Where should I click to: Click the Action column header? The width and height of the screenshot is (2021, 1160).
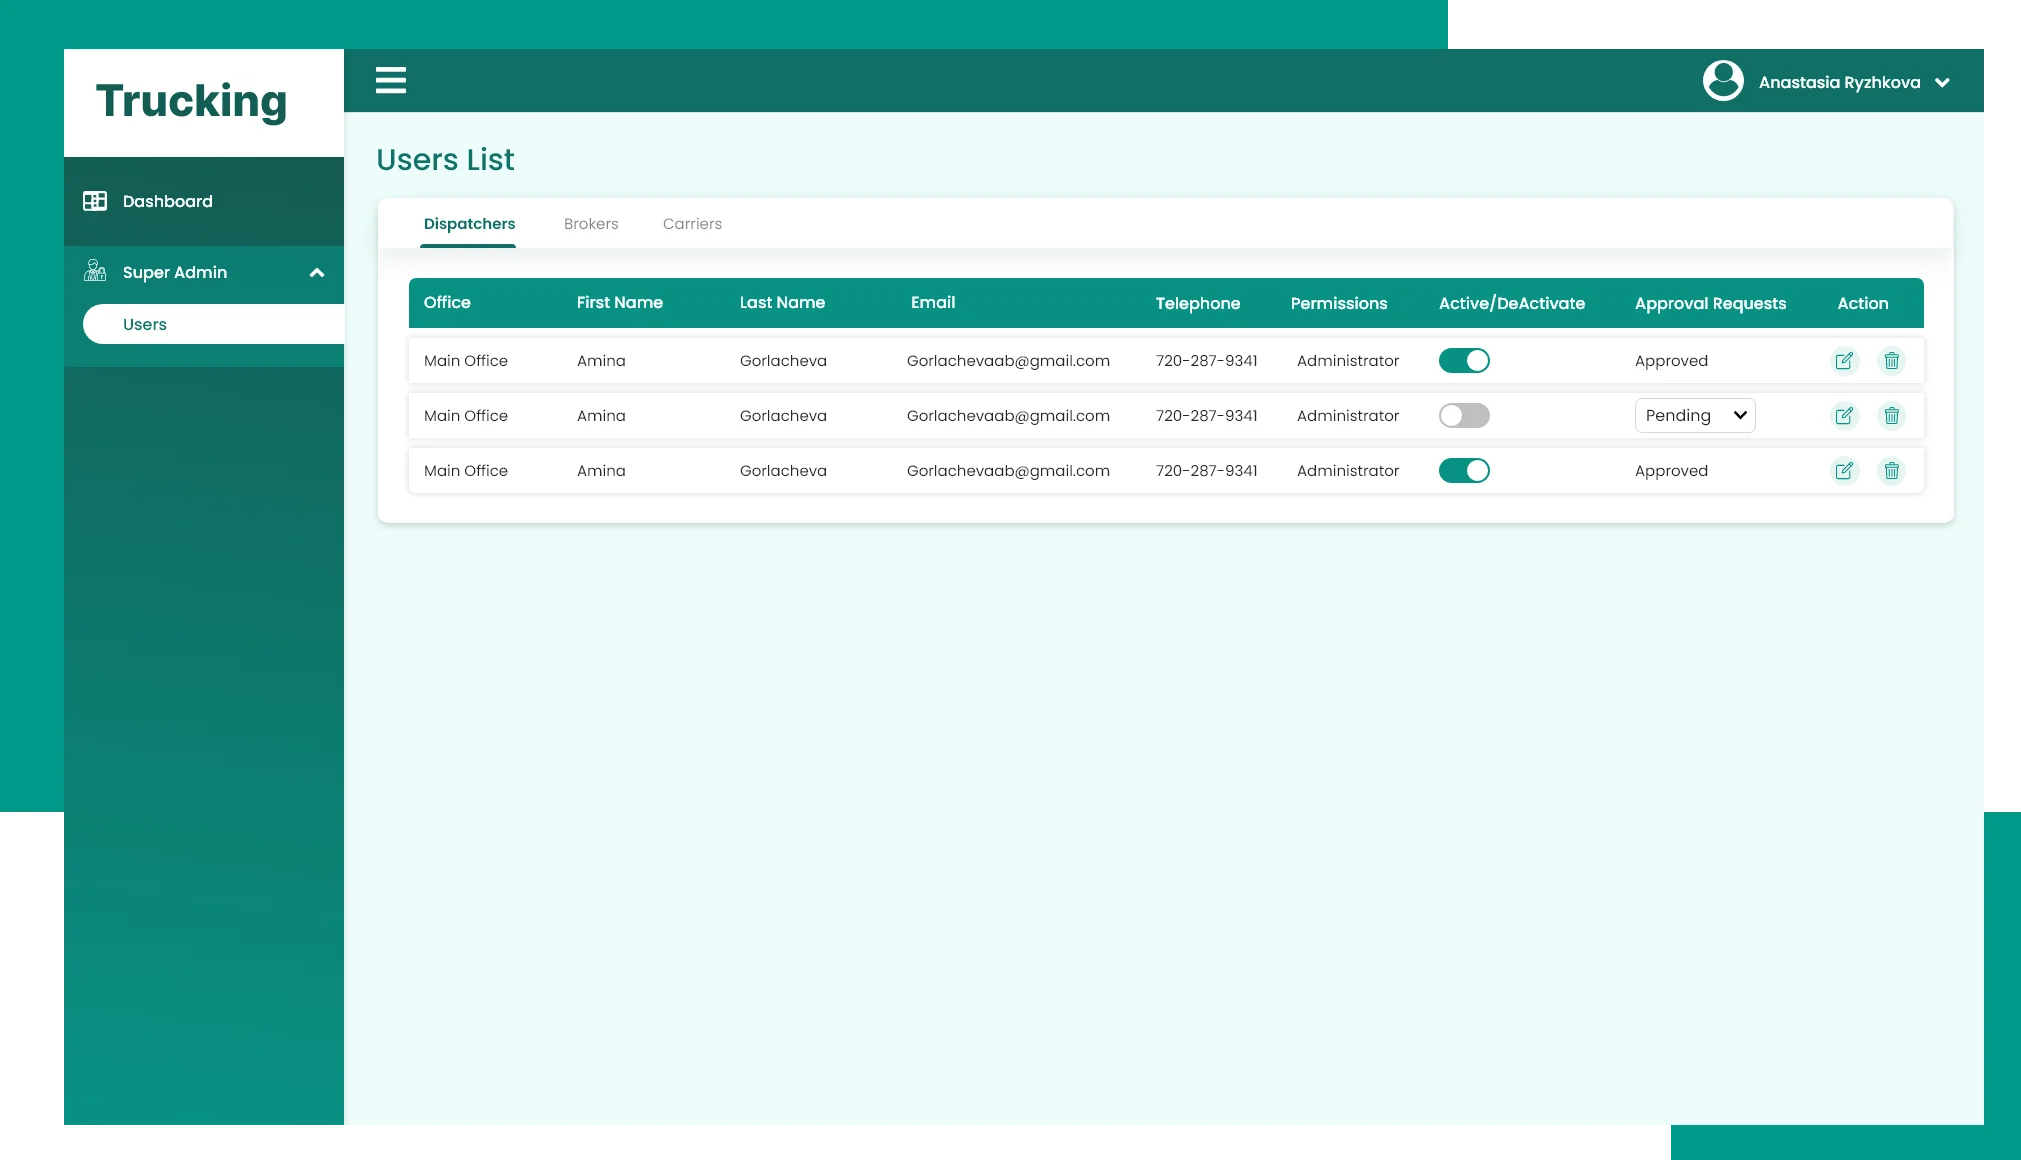1862,303
